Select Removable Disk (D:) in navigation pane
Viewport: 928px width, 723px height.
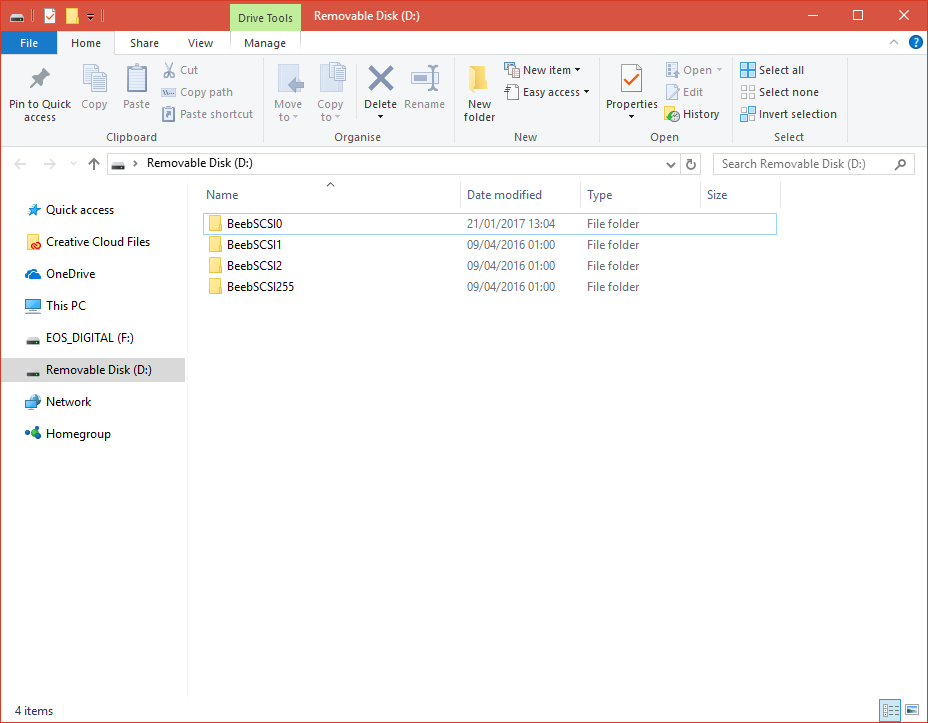click(x=93, y=370)
